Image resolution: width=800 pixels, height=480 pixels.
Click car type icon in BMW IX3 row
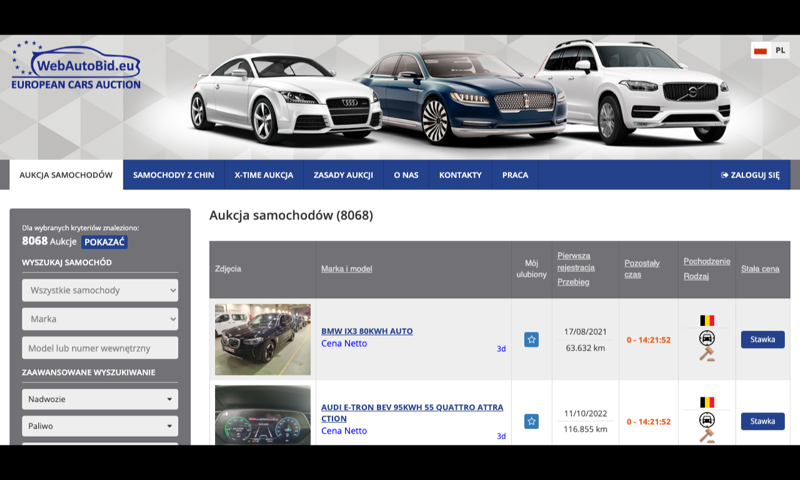coord(707,338)
